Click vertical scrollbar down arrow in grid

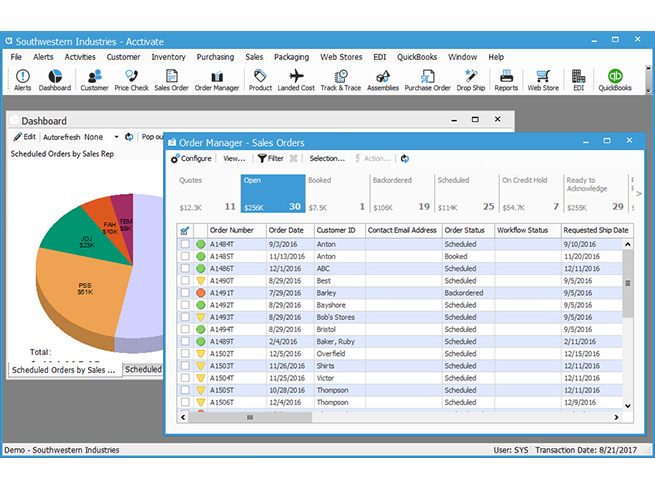tap(627, 406)
